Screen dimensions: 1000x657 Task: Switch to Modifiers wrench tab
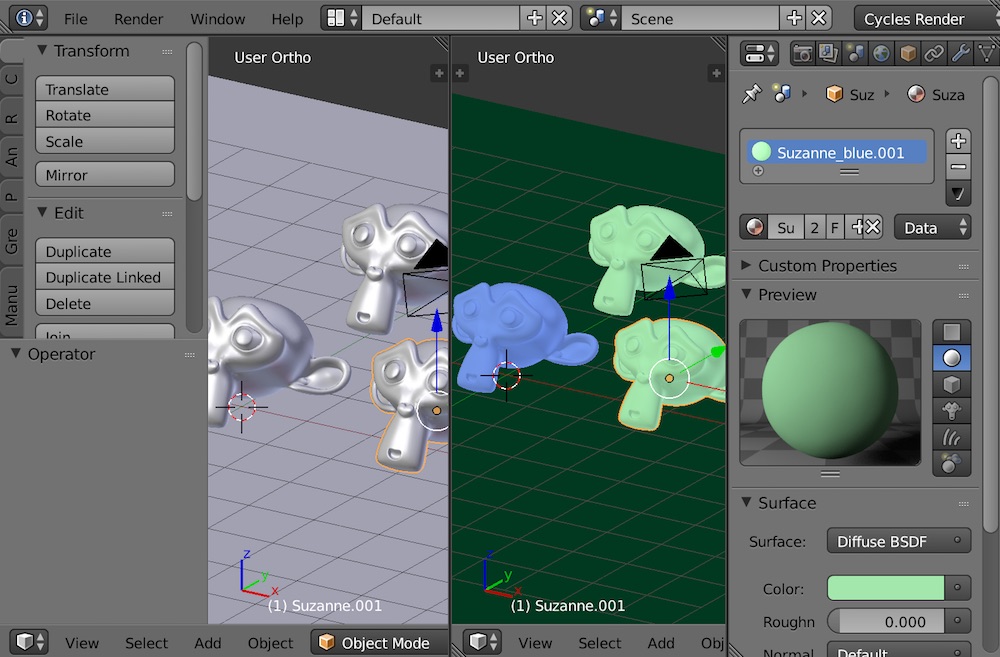960,54
